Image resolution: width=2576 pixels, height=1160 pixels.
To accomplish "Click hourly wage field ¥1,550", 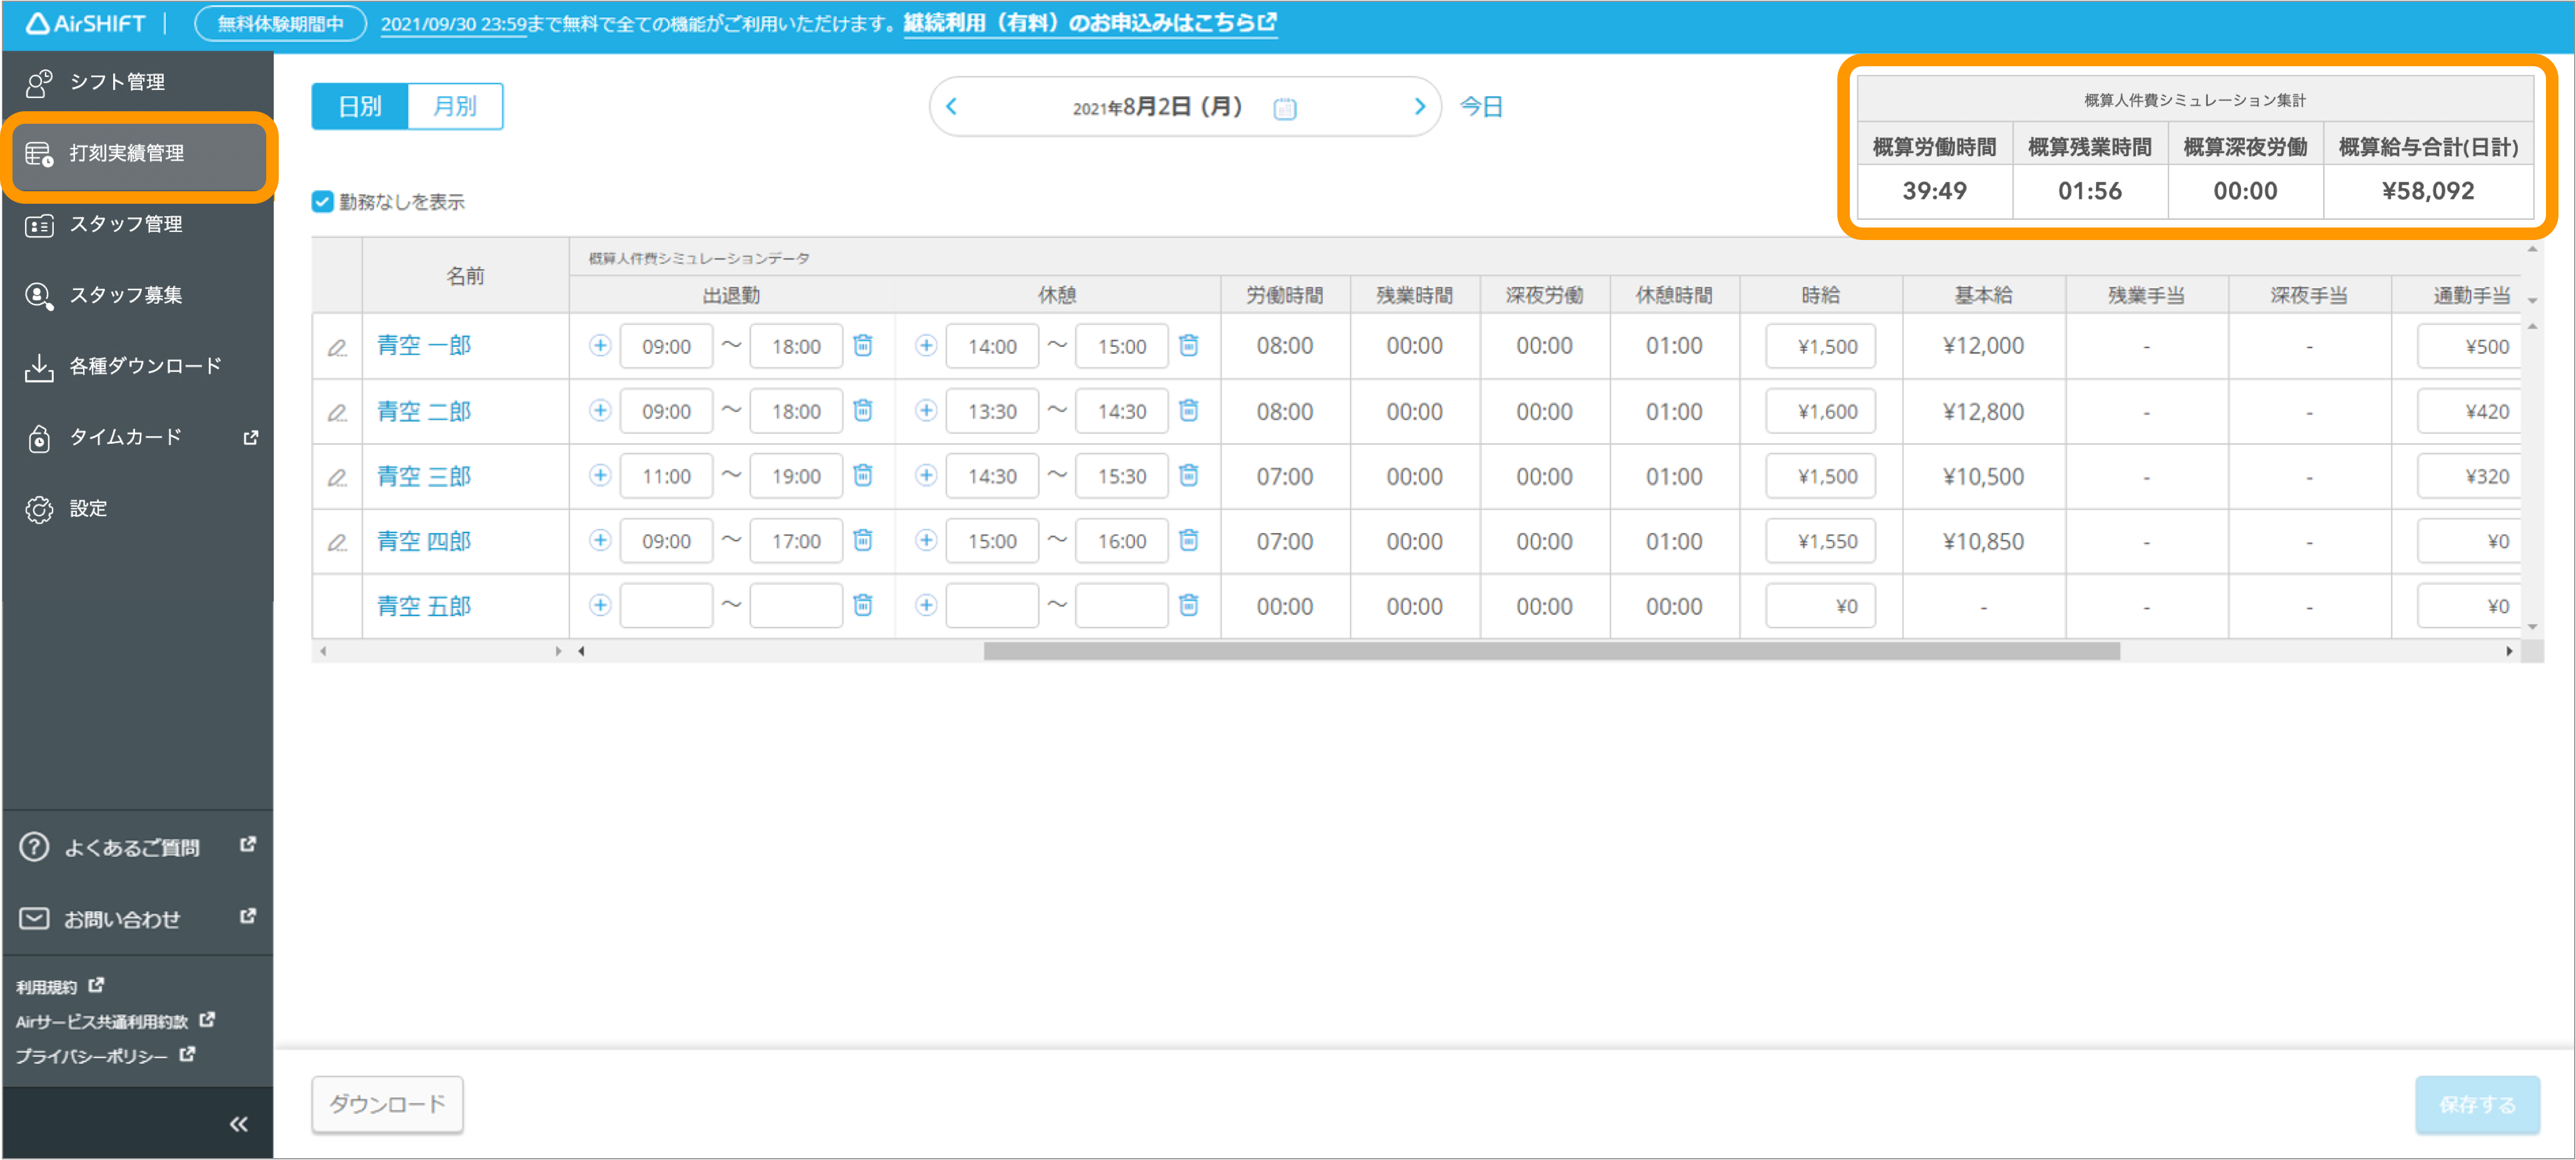I will tap(1820, 541).
